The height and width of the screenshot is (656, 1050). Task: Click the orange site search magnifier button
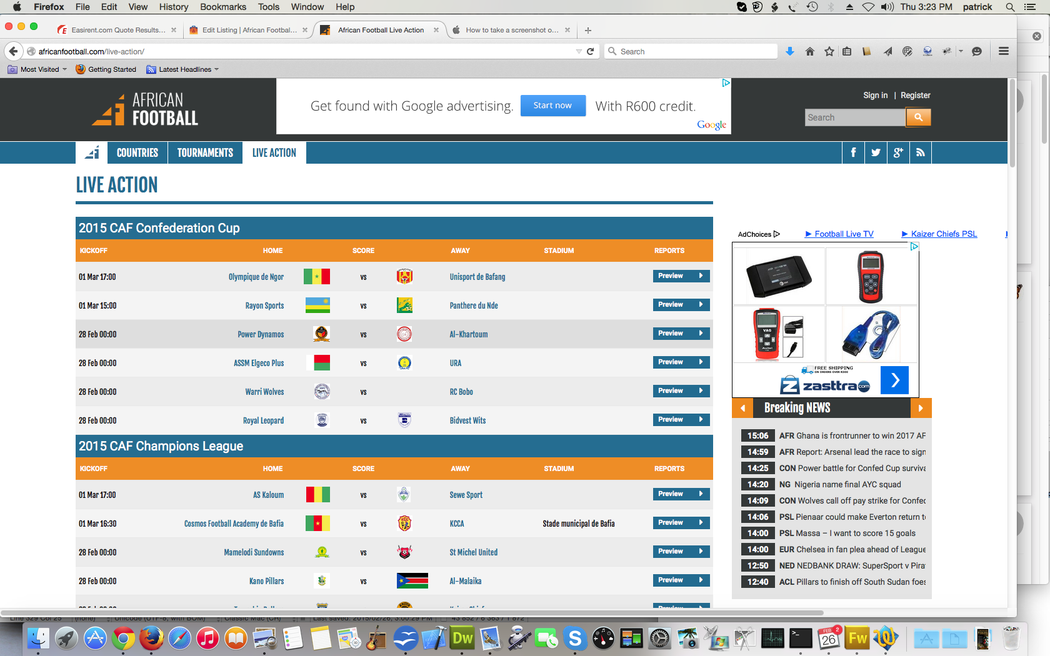click(x=918, y=117)
